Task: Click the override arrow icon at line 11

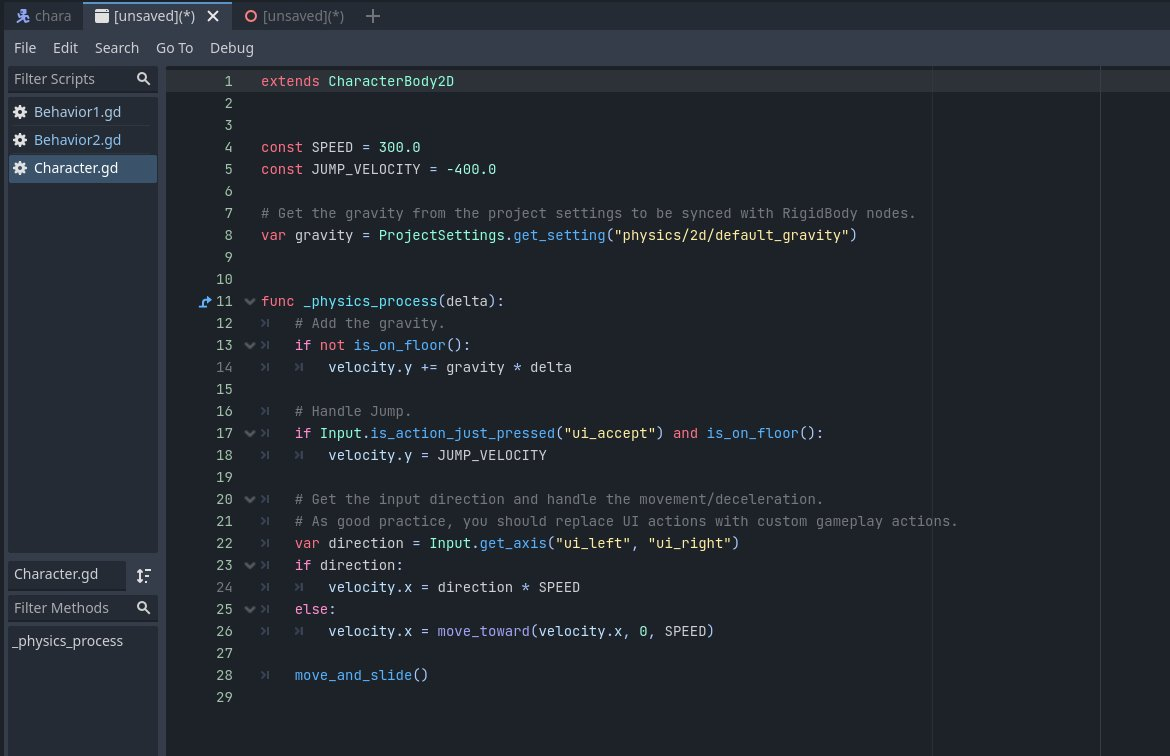Action: 205,302
